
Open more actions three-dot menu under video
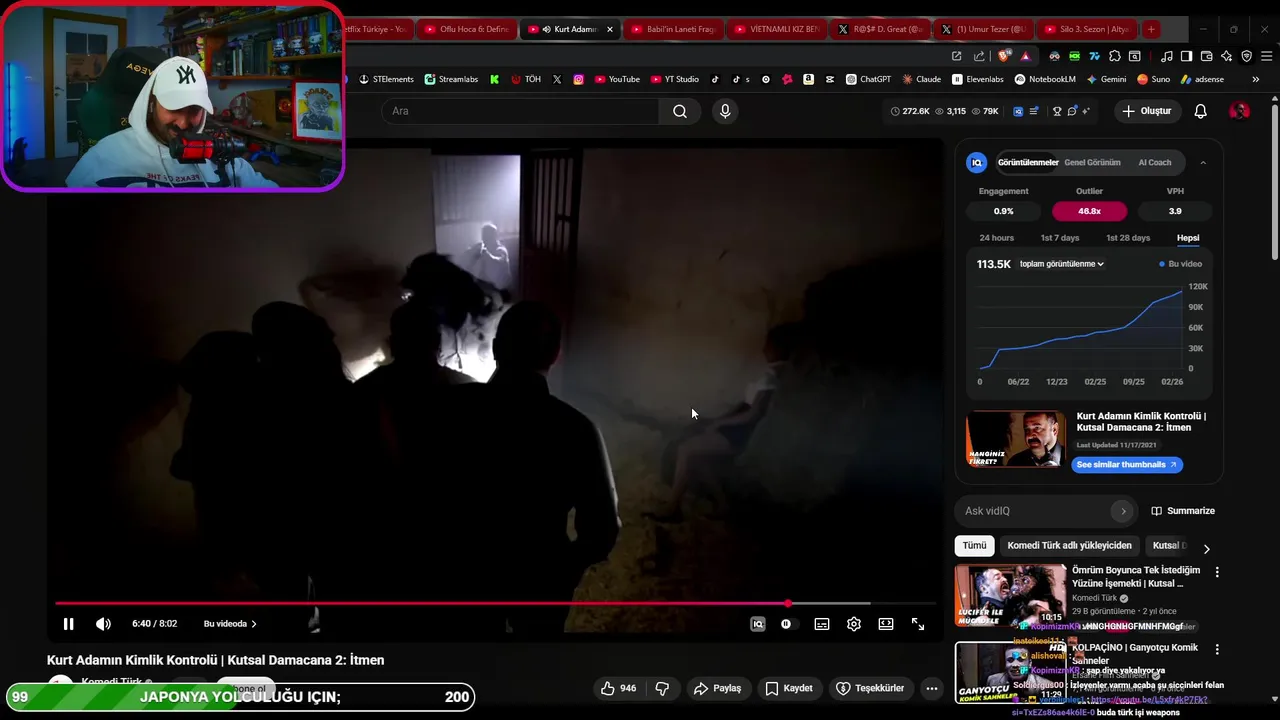click(x=932, y=688)
